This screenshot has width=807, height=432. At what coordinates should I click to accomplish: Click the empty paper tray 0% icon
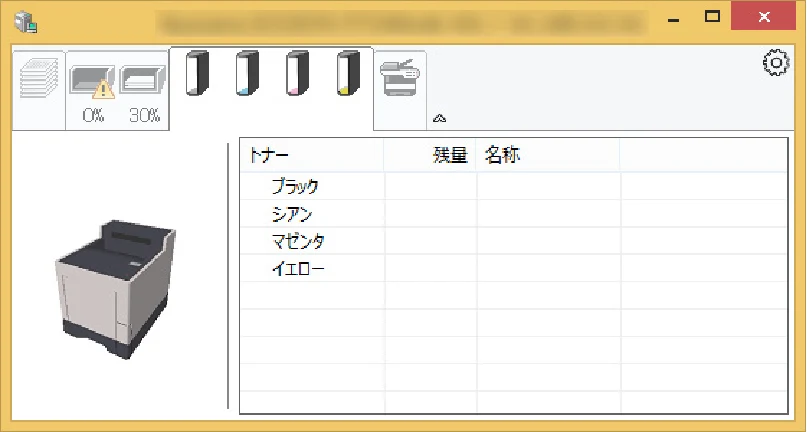coord(93,82)
